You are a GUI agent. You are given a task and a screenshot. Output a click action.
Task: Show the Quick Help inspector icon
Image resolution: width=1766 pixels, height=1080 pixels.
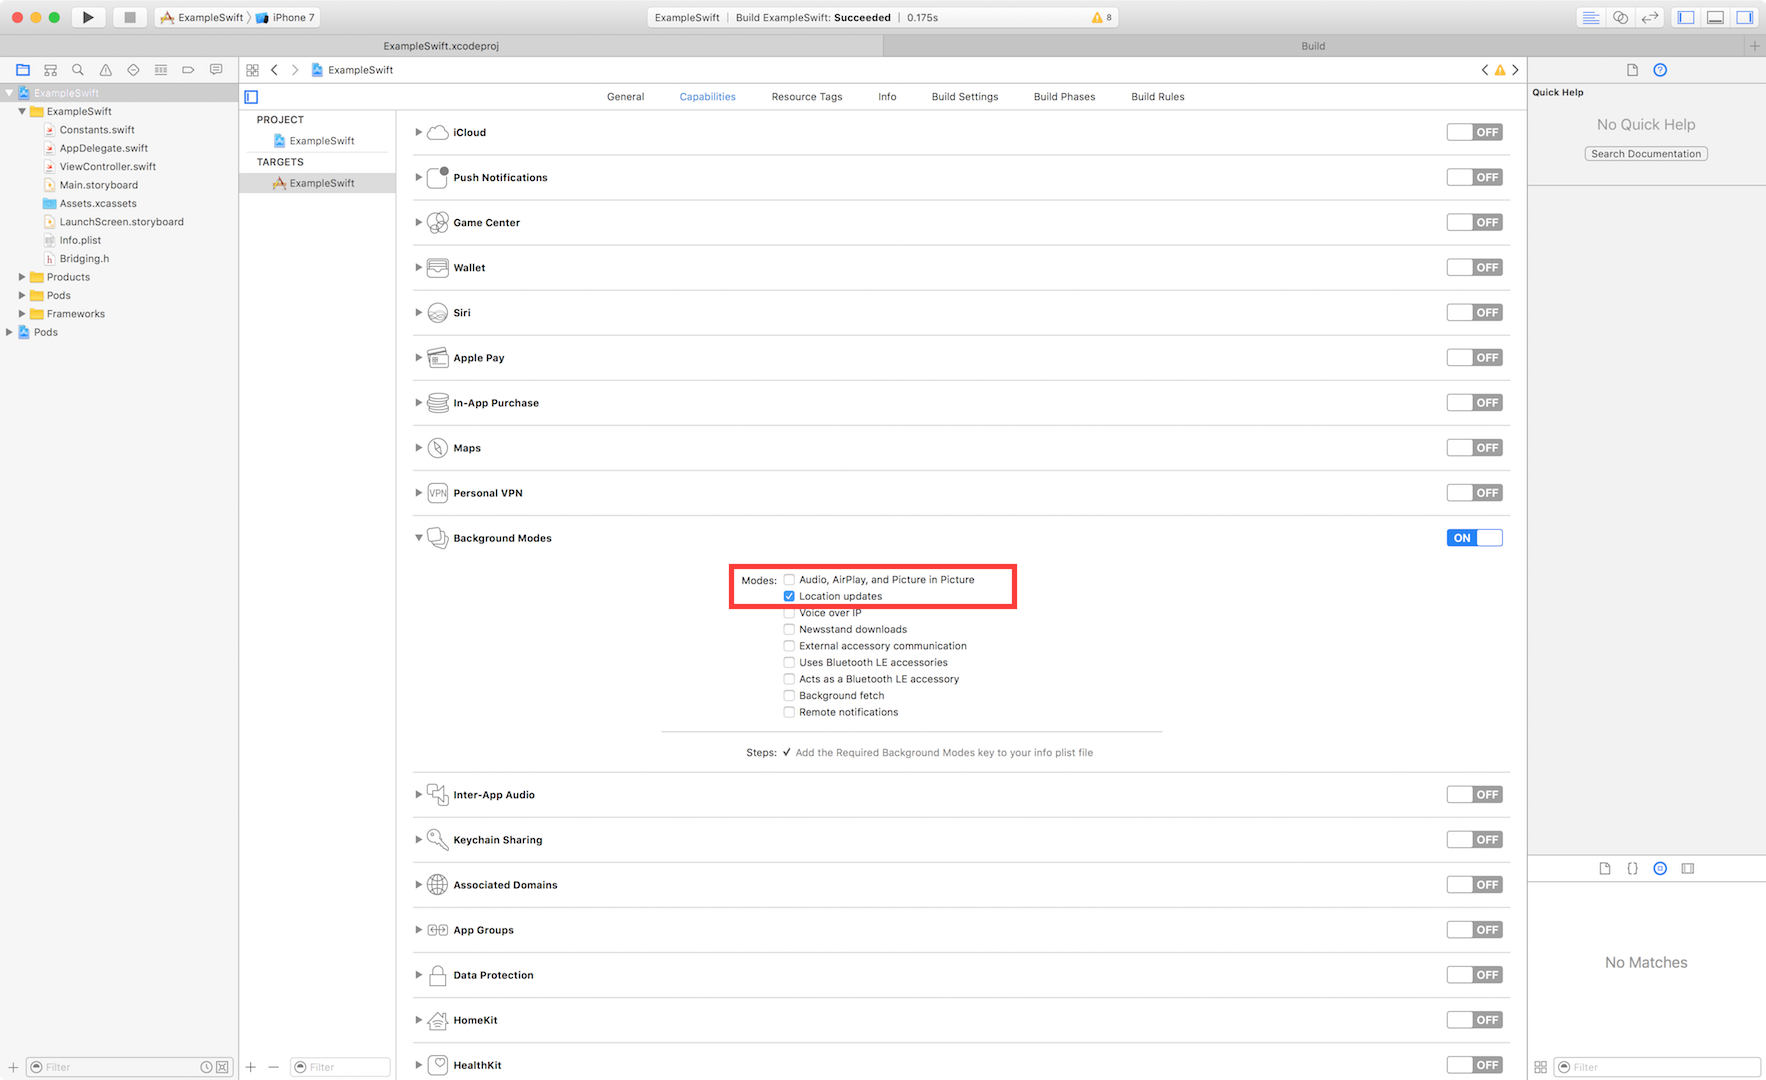pos(1660,70)
